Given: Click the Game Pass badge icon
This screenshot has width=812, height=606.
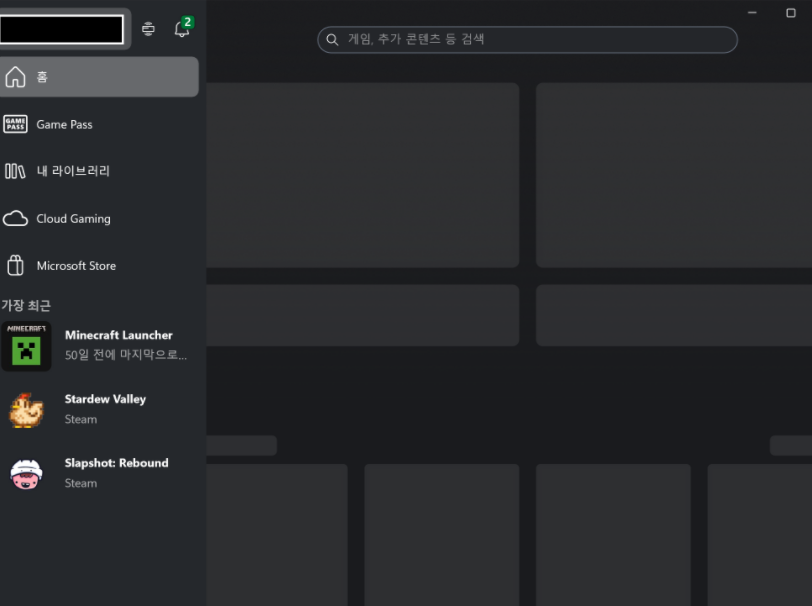Looking at the screenshot, I should [x=16, y=124].
